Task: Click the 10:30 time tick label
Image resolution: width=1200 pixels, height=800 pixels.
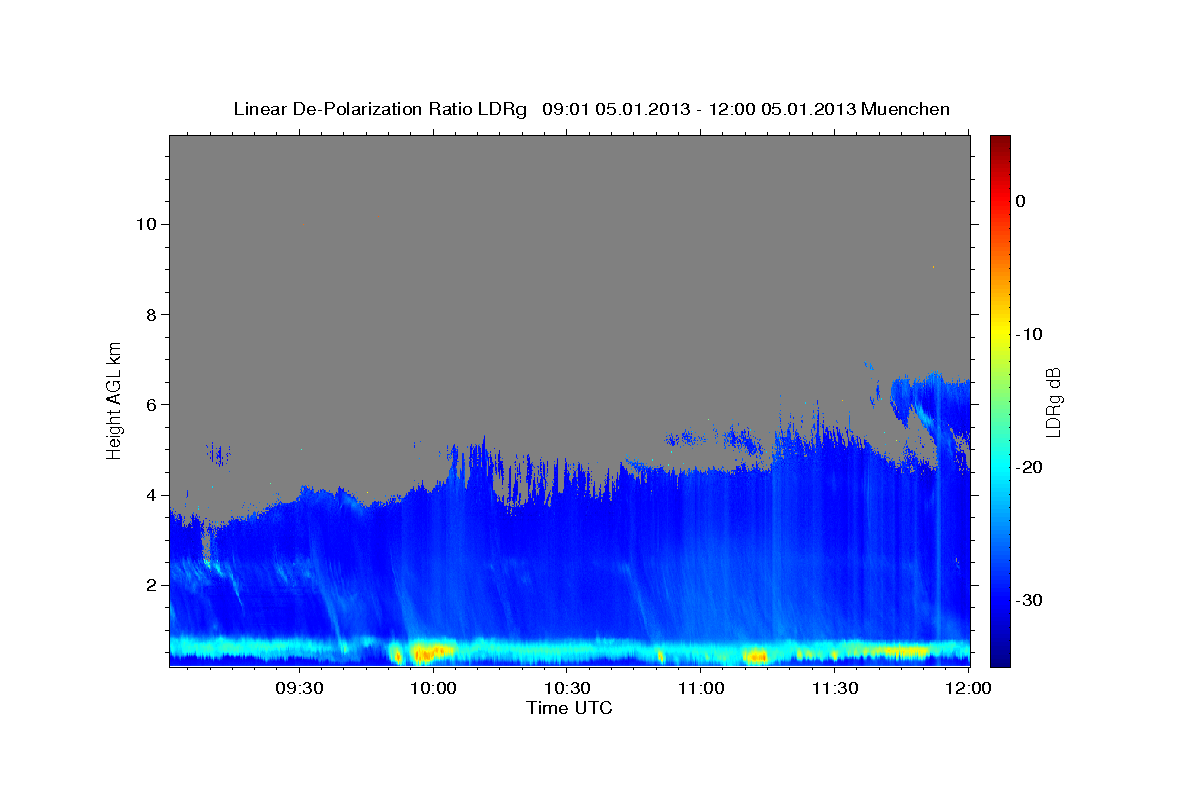Action: click(x=567, y=688)
